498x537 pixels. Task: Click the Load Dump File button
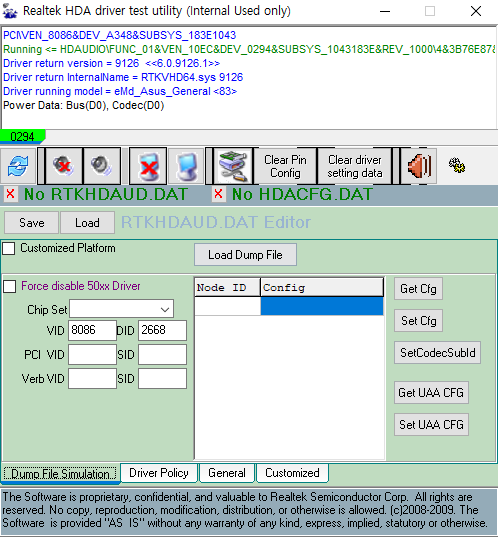[245, 255]
